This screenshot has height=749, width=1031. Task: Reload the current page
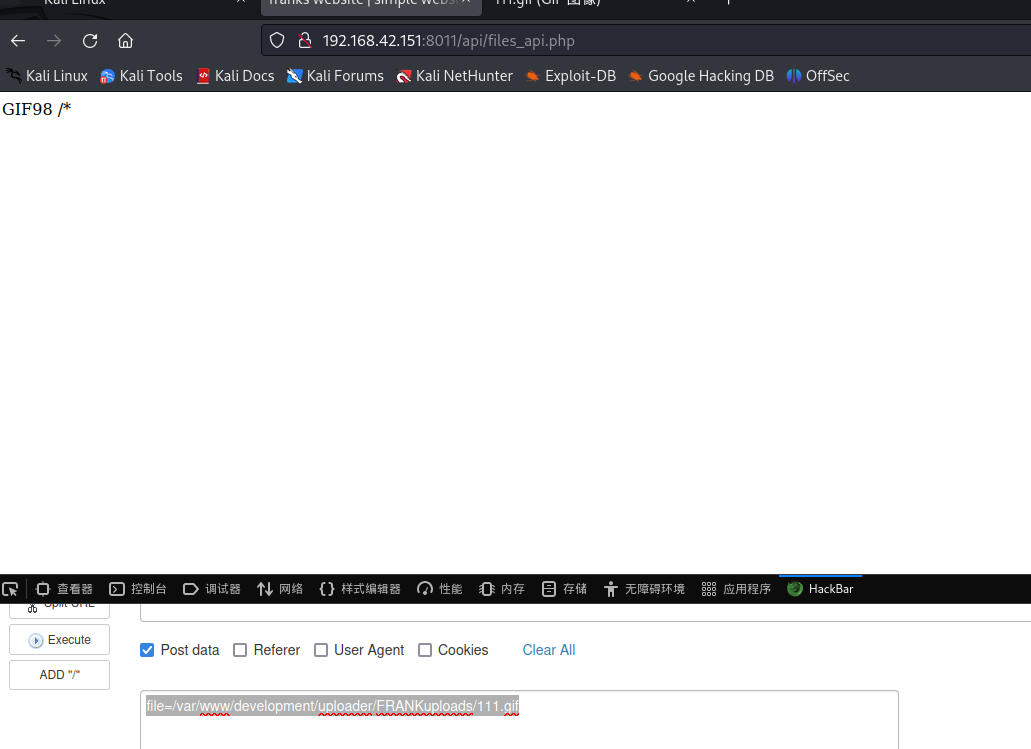pos(90,41)
